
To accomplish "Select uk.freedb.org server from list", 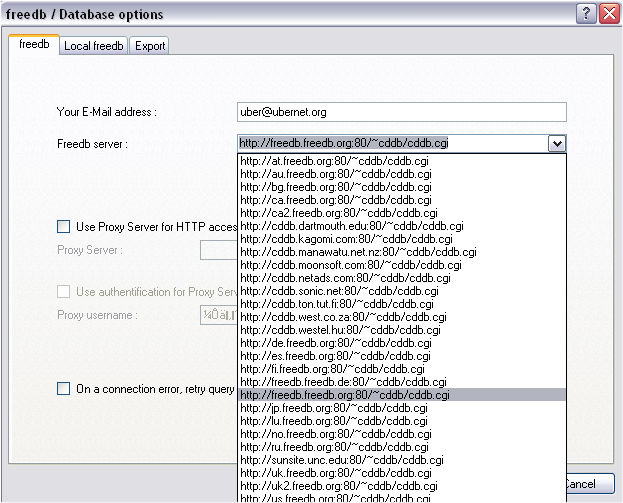I will (336, 473).
